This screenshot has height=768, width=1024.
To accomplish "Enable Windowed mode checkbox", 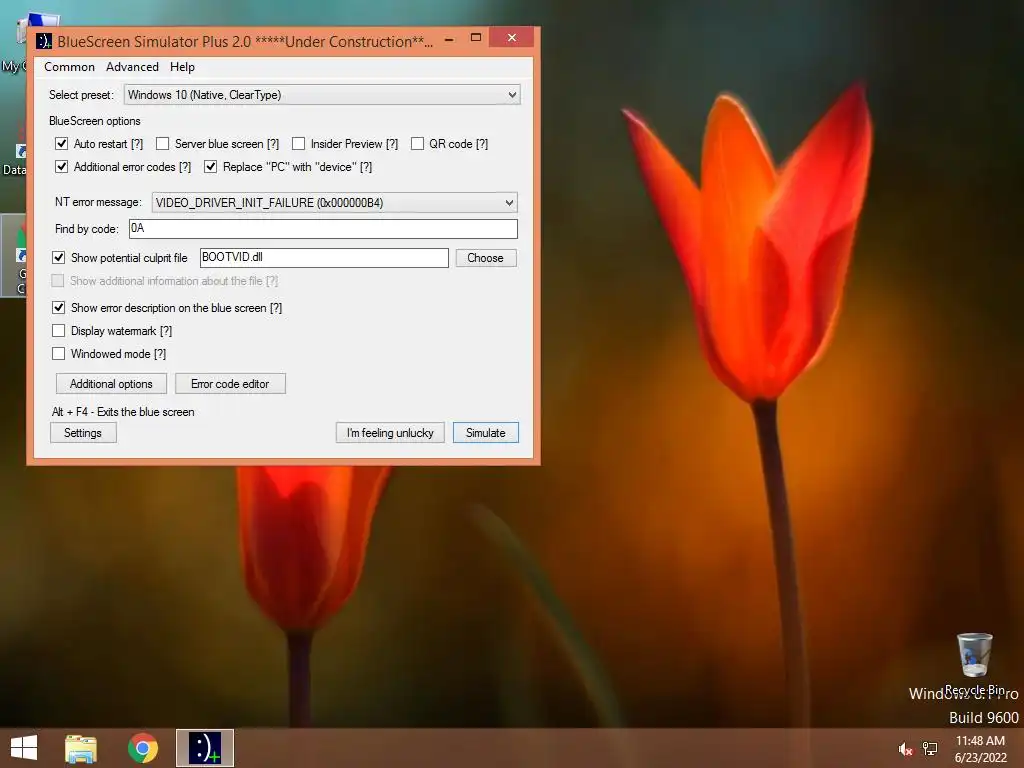I will [x=59, y=353].
